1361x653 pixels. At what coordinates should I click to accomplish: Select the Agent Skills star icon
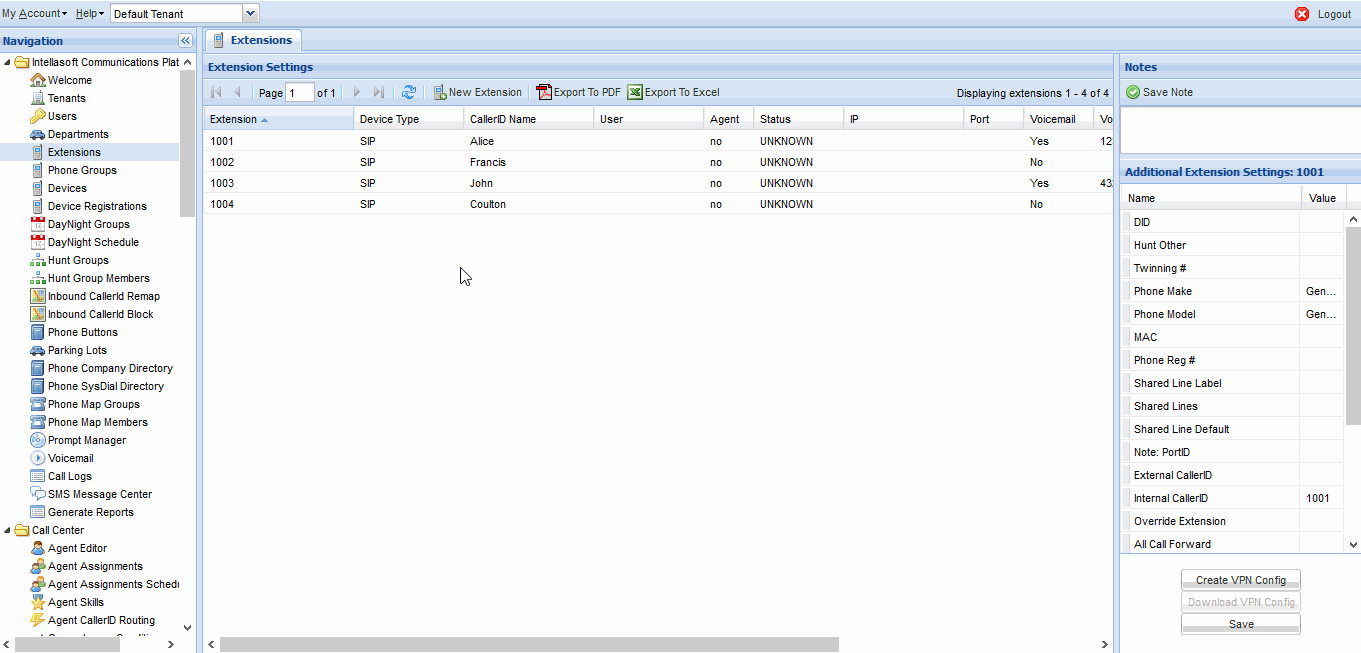pos(38,602)
